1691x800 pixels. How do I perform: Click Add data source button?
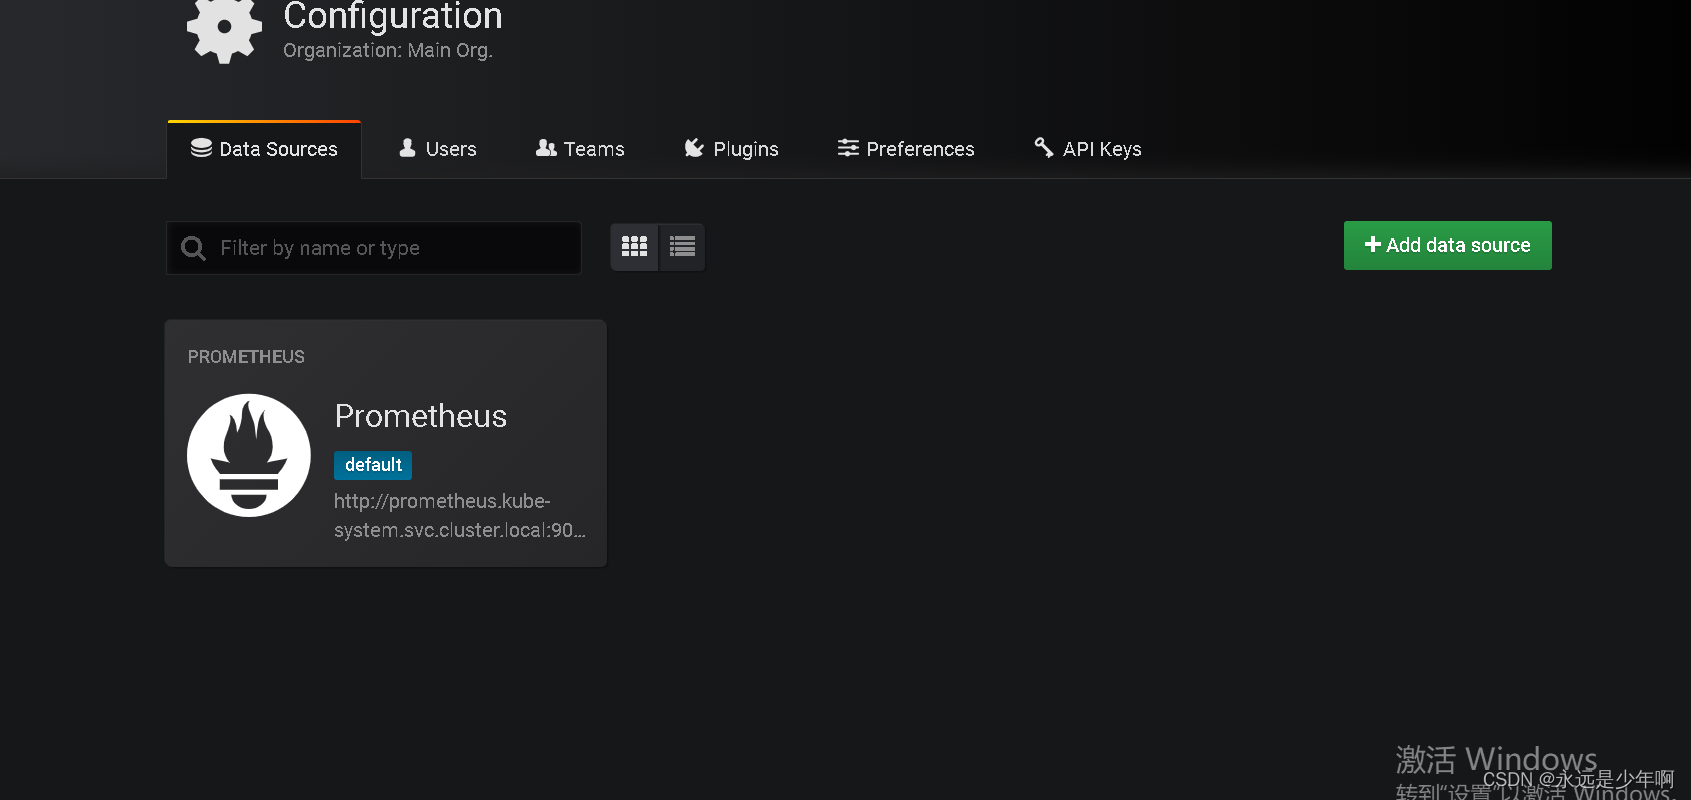tap(1447, 245)
